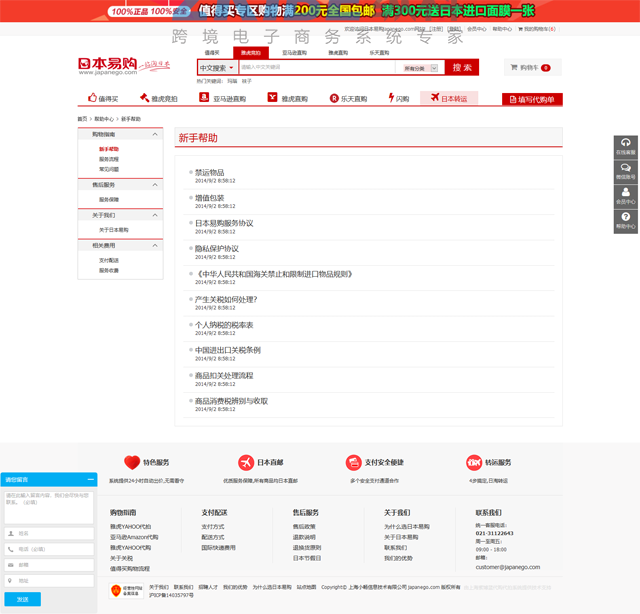
Task: Click the 购物车 cart icon beside the search bar
Action: pos(514,67)
